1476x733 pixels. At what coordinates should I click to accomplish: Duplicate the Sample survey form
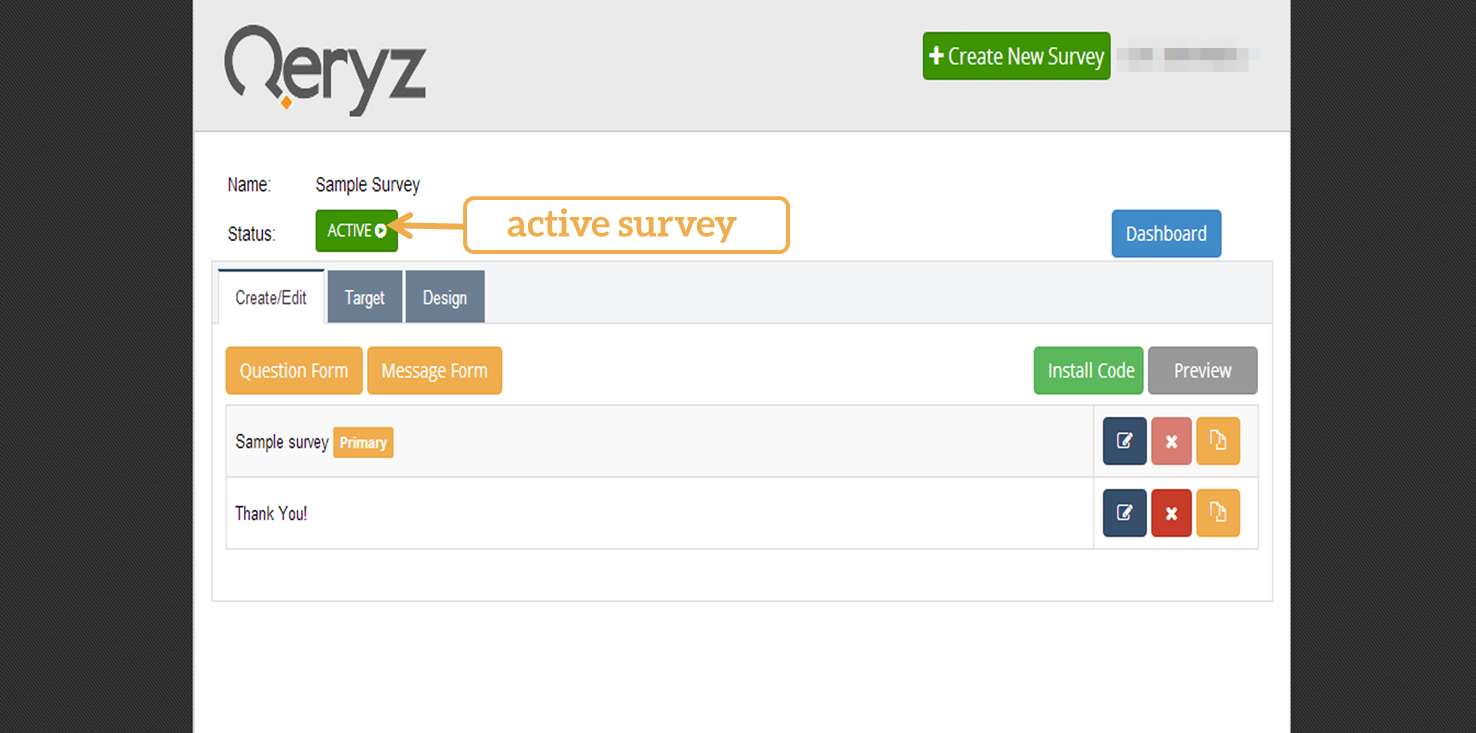[1217, 441]
